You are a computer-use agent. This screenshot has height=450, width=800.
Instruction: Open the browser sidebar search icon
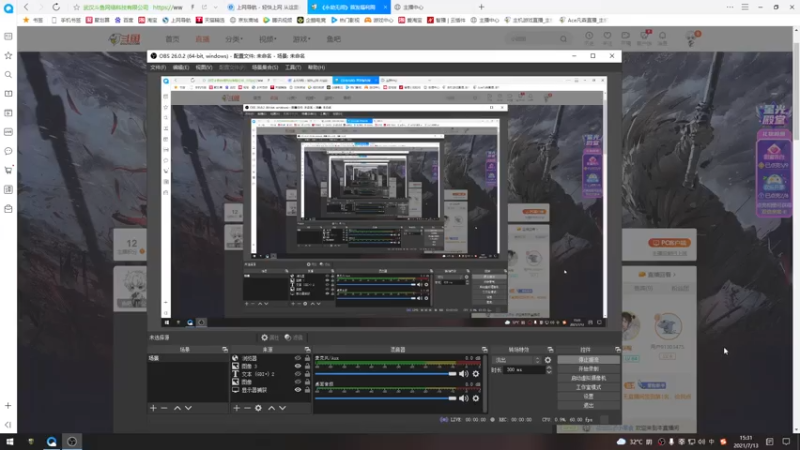click(8, 74)
